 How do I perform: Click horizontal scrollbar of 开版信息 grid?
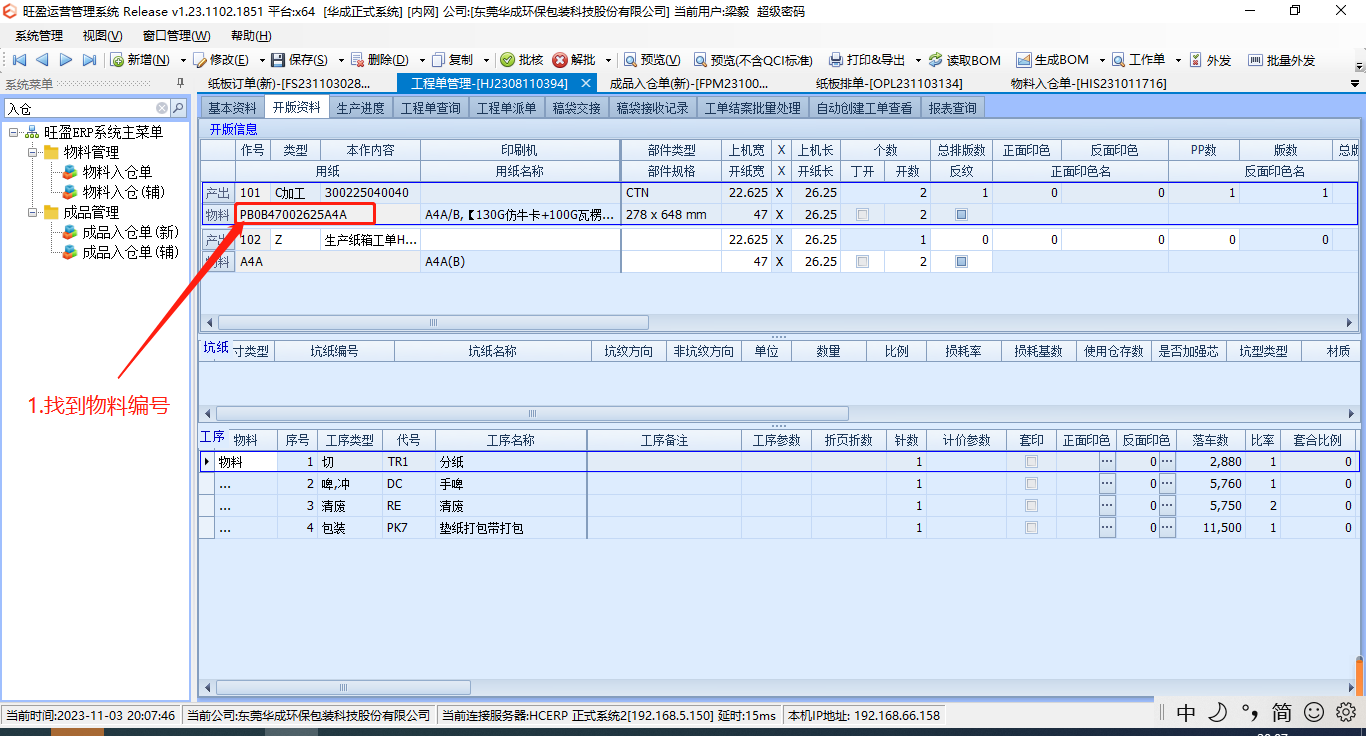coord(433,322)
